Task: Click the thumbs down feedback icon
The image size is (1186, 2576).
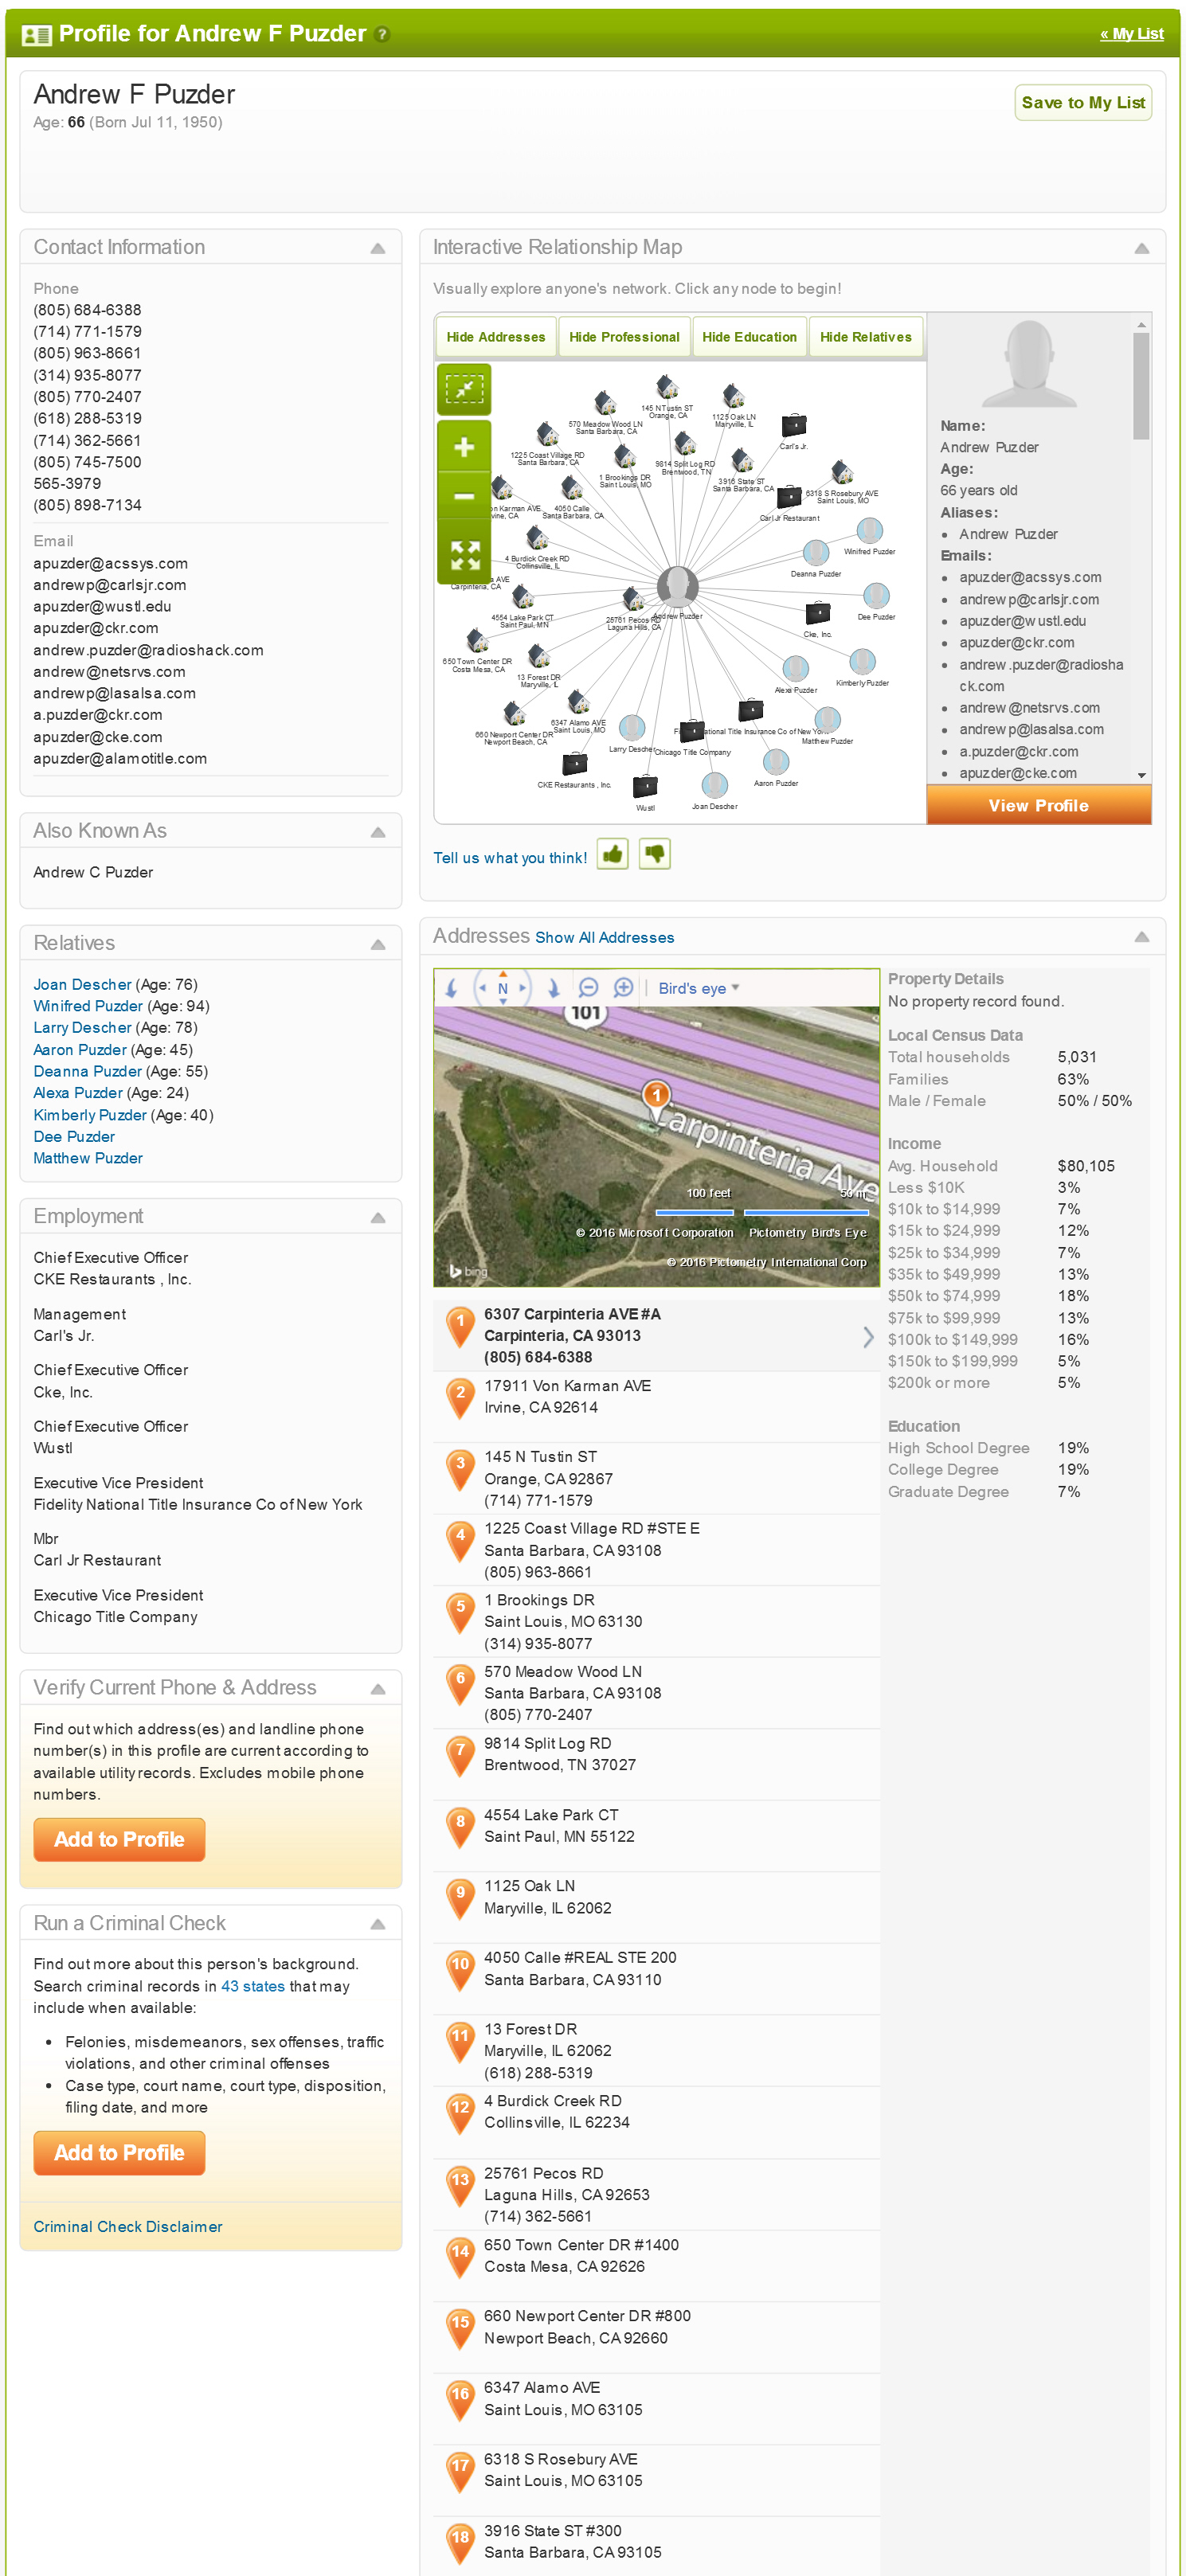Action: click(654, 854)
